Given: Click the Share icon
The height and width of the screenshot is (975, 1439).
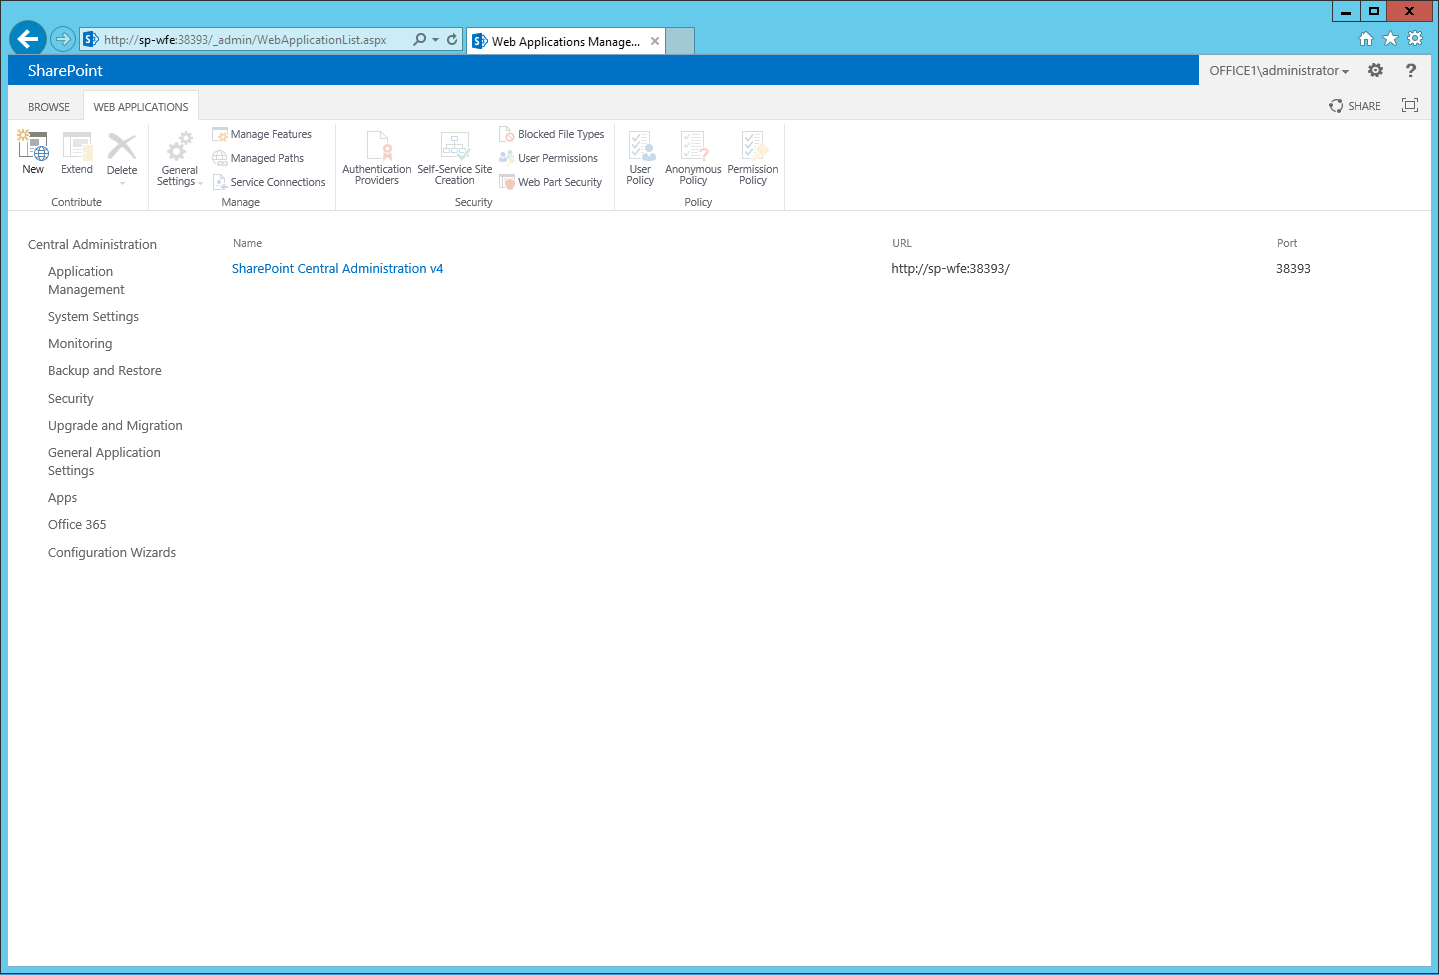Looking at the screenshot, I should (1336, 106).
